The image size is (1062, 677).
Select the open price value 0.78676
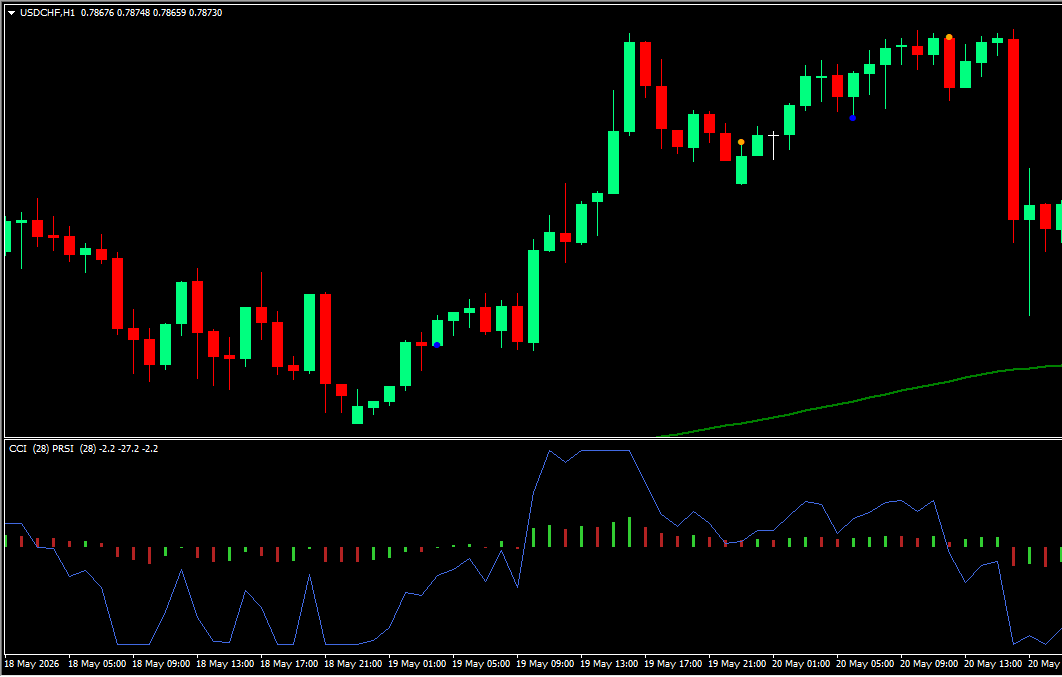click(97, 13)
